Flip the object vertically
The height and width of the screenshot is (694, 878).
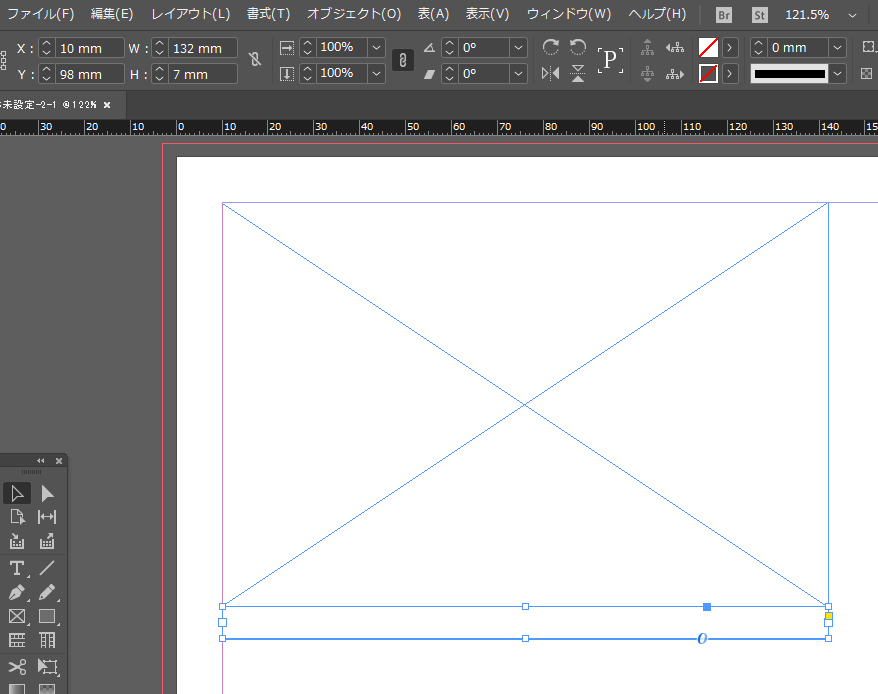[x=578, y=73]
